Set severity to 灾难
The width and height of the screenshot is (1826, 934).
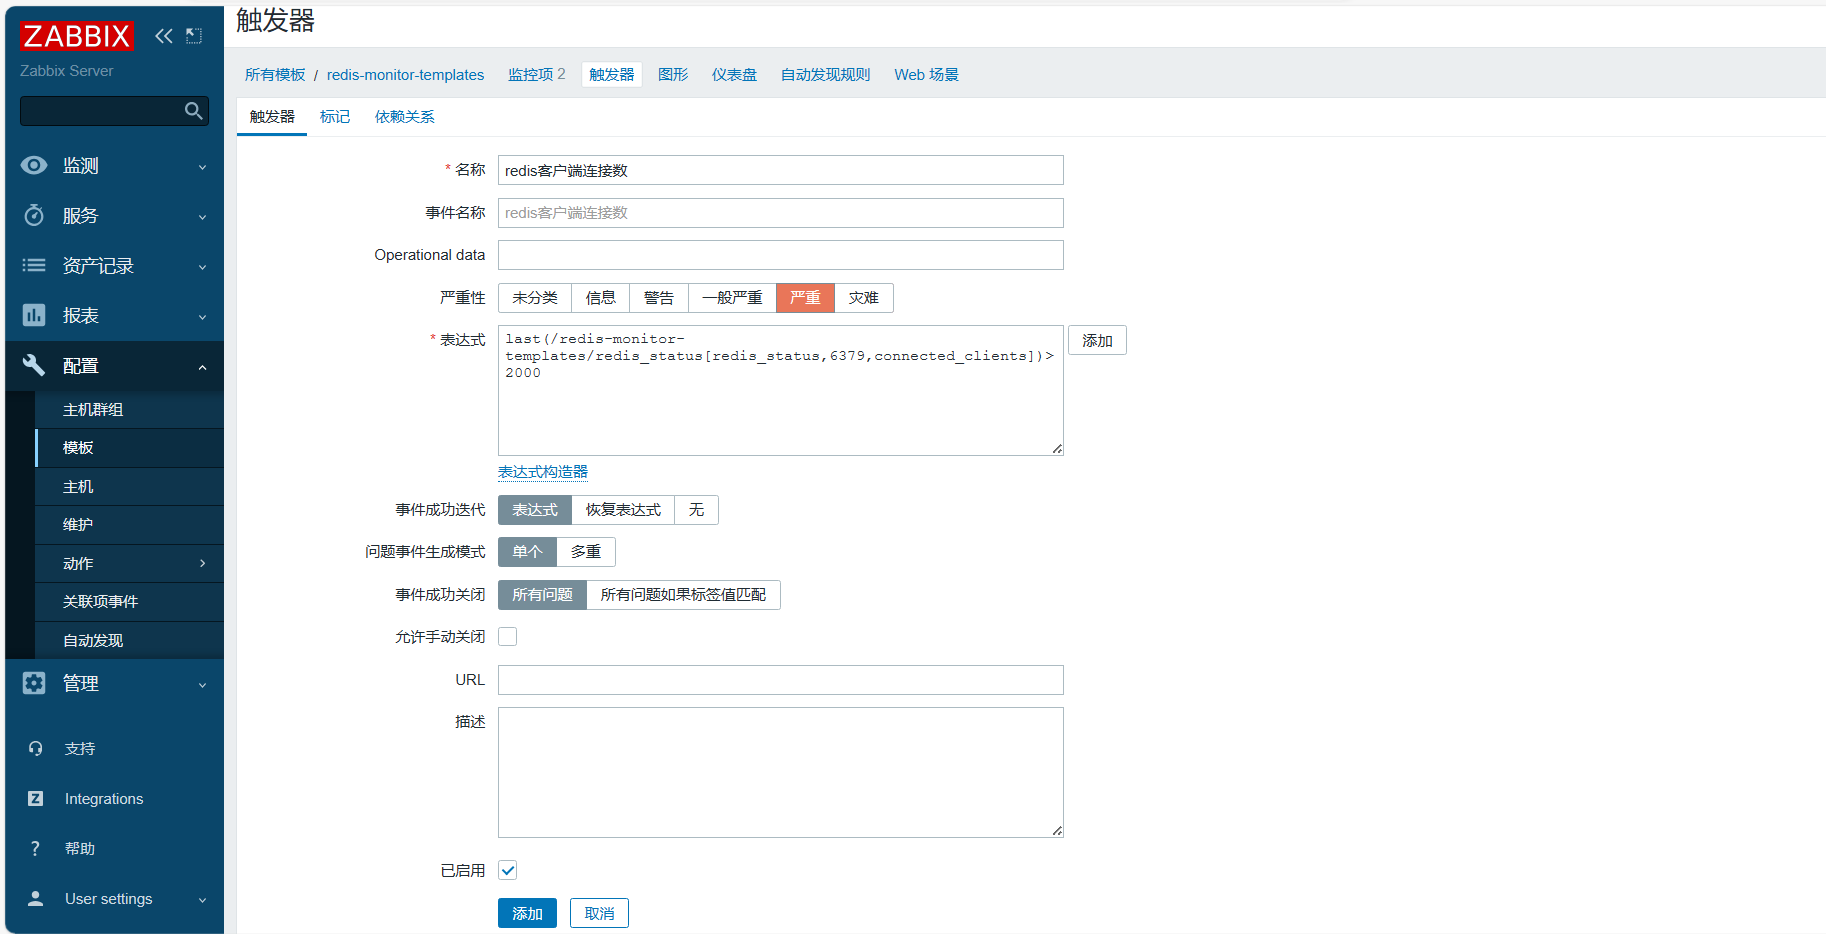(864, 298)
